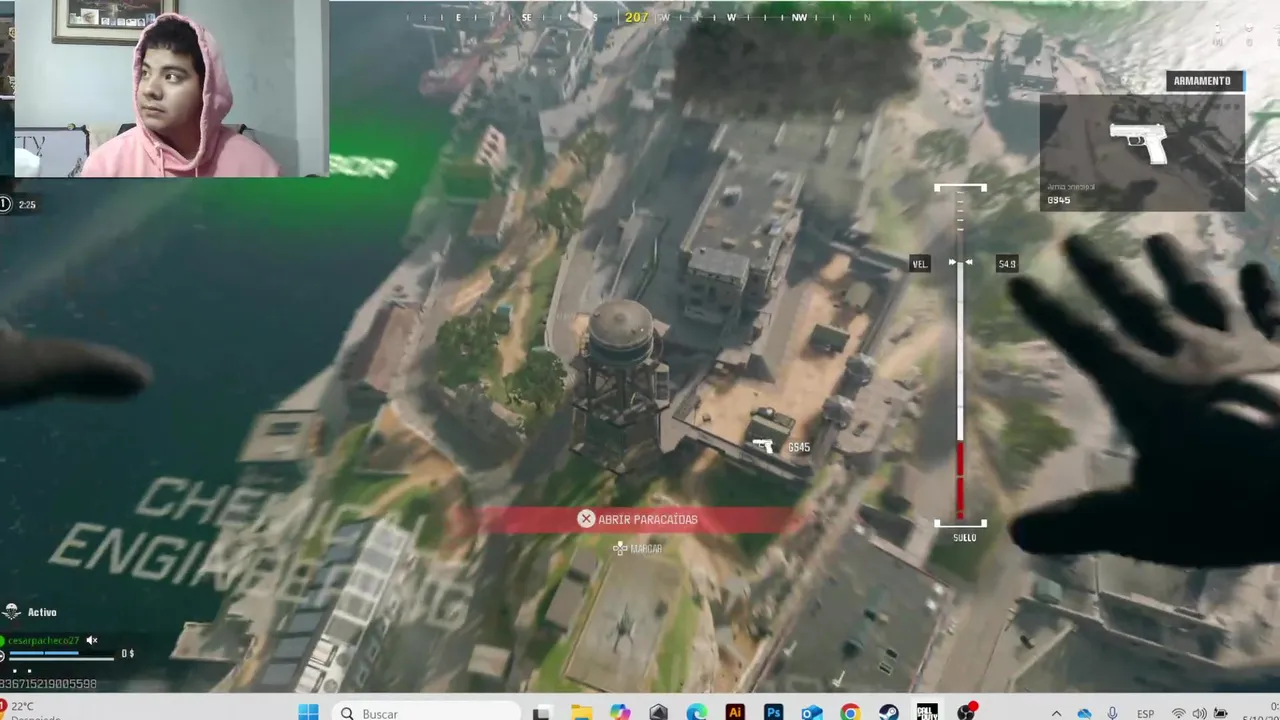Open the Windows Start menu
This screenshot has width=1280, height=720.
308,712
